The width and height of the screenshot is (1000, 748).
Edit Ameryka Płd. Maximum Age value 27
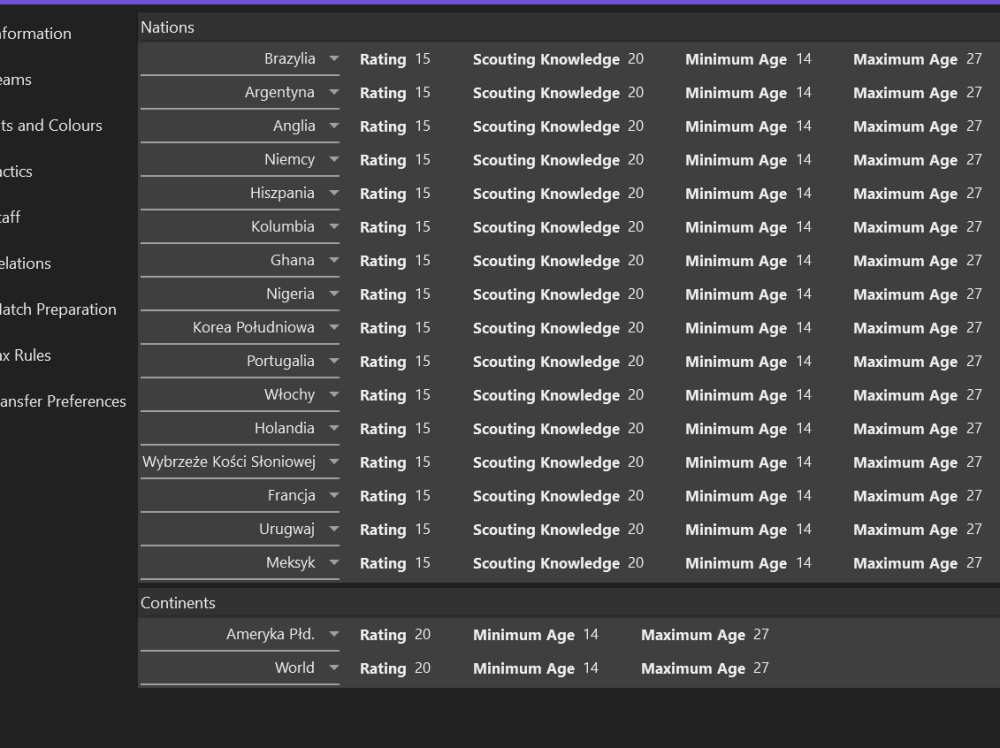tap(761, 634)
